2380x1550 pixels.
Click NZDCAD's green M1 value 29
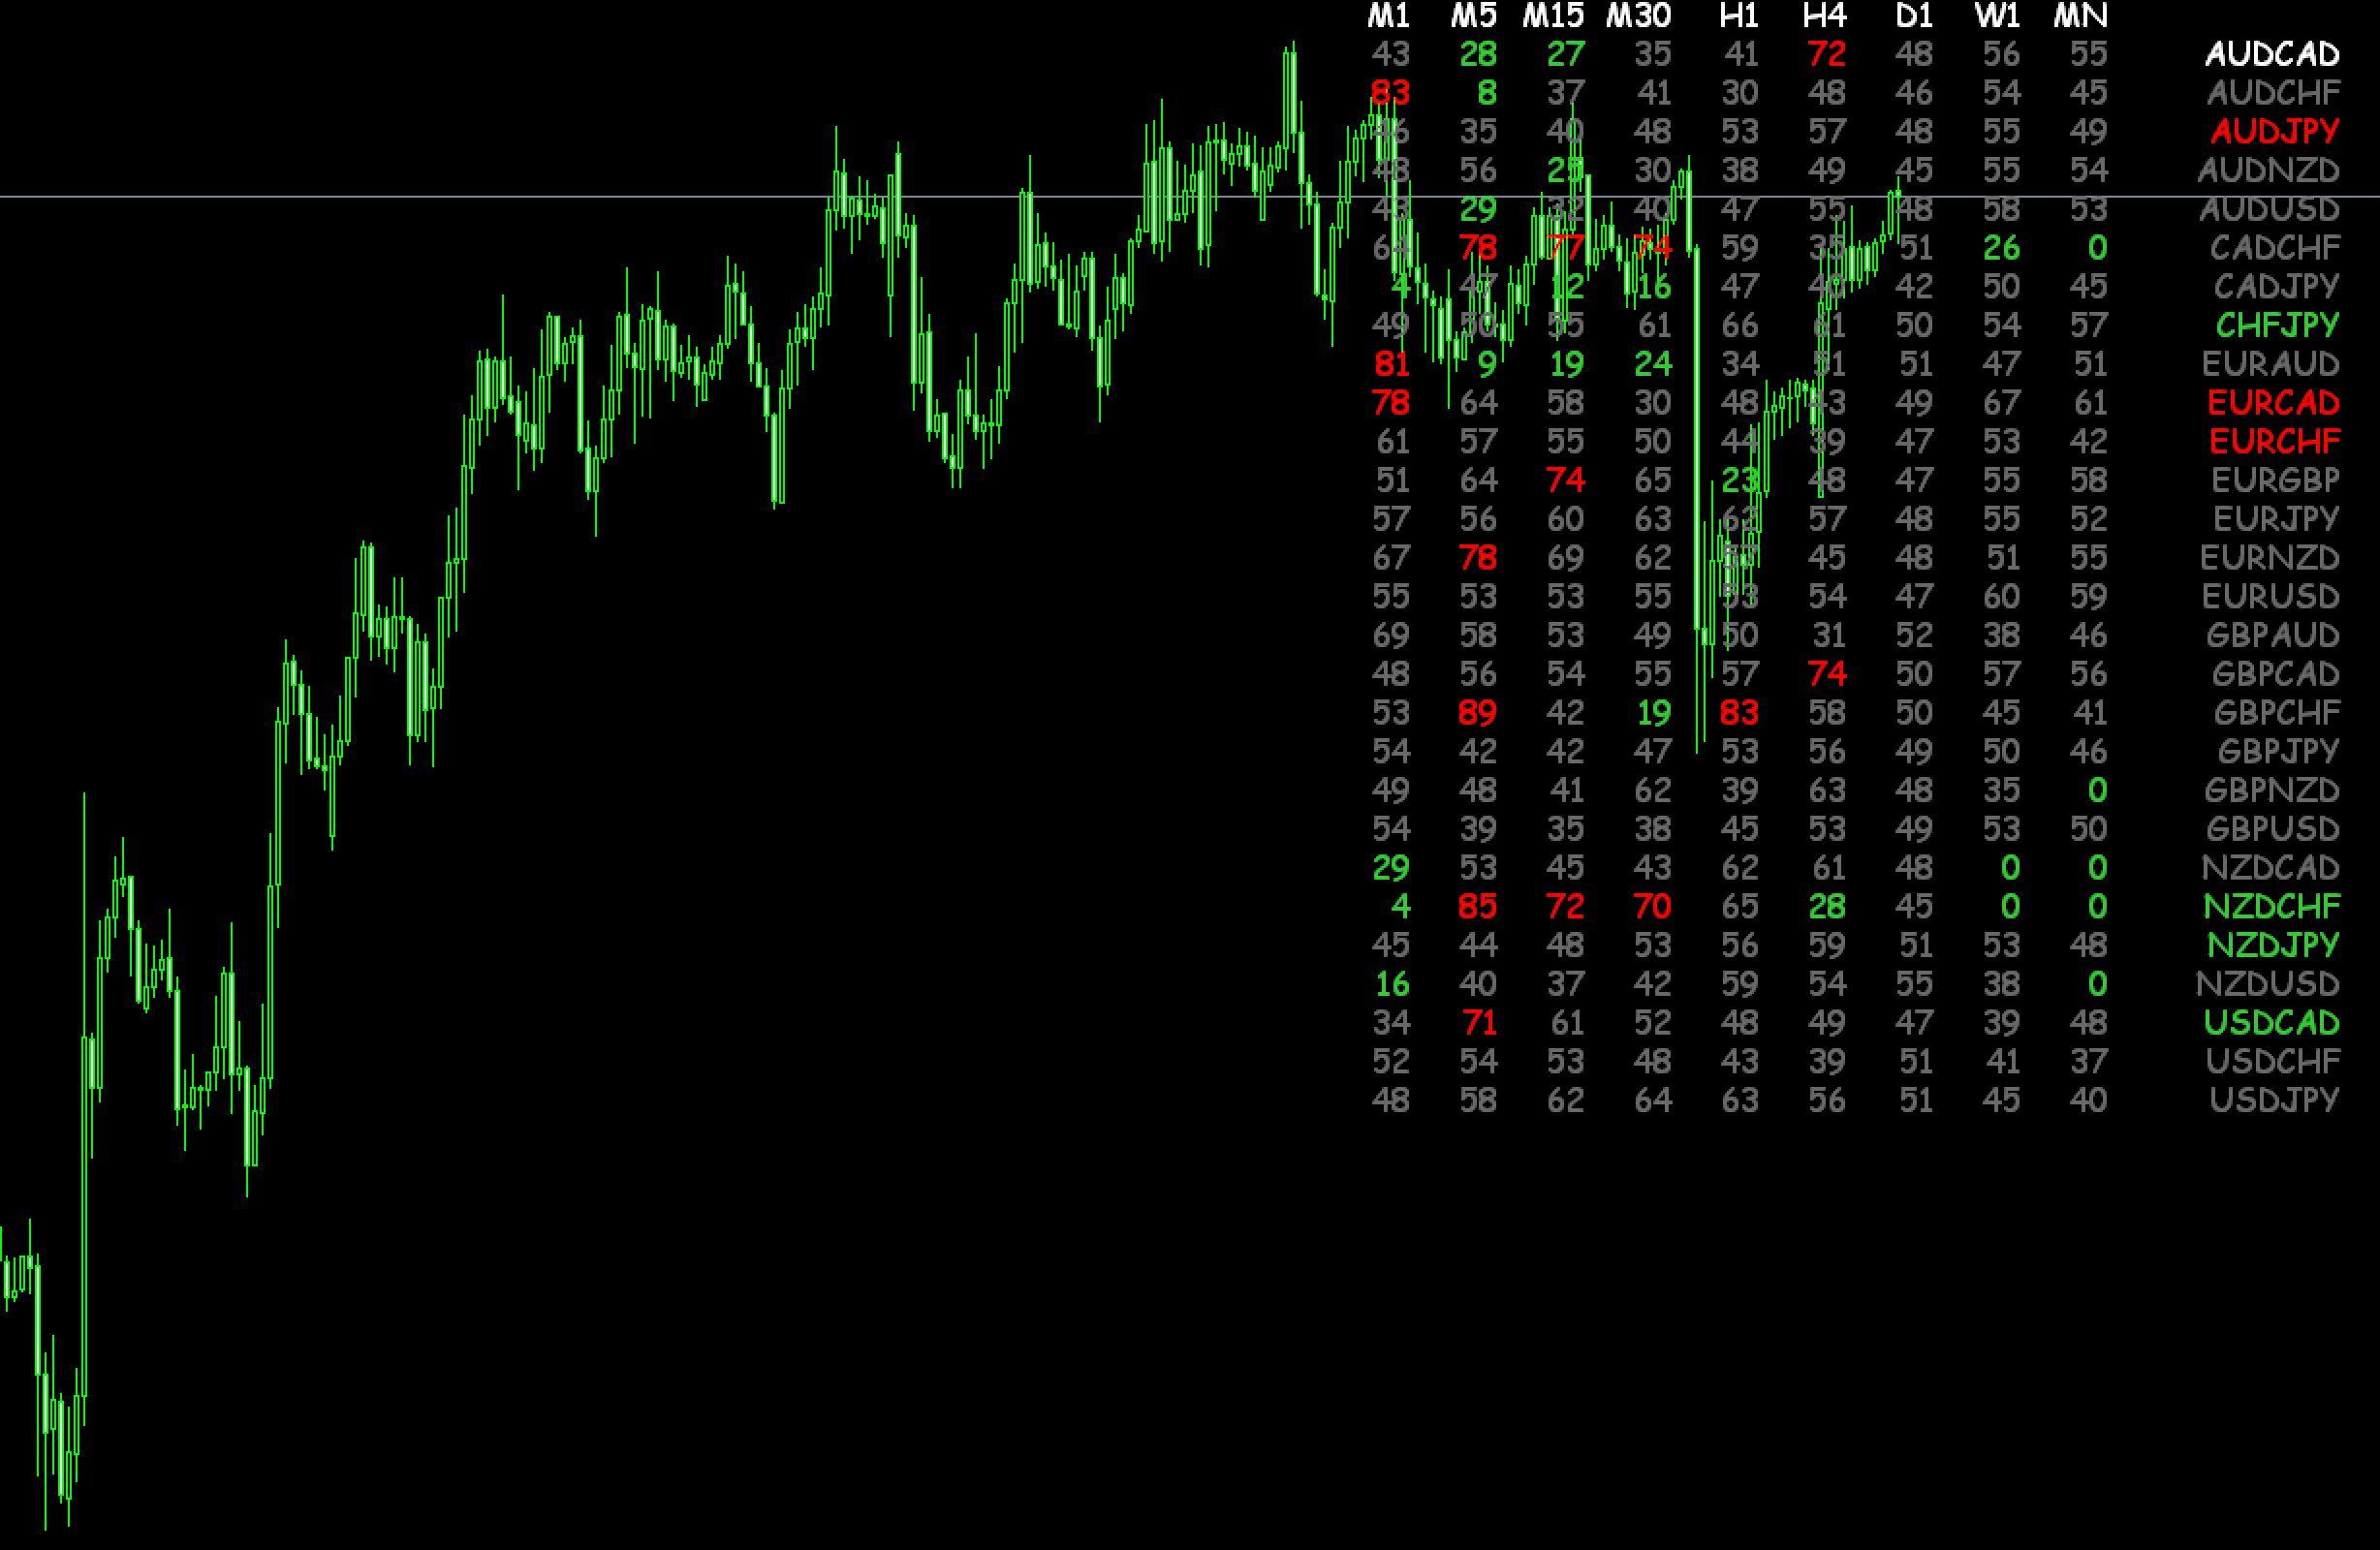coord(1391,868)
